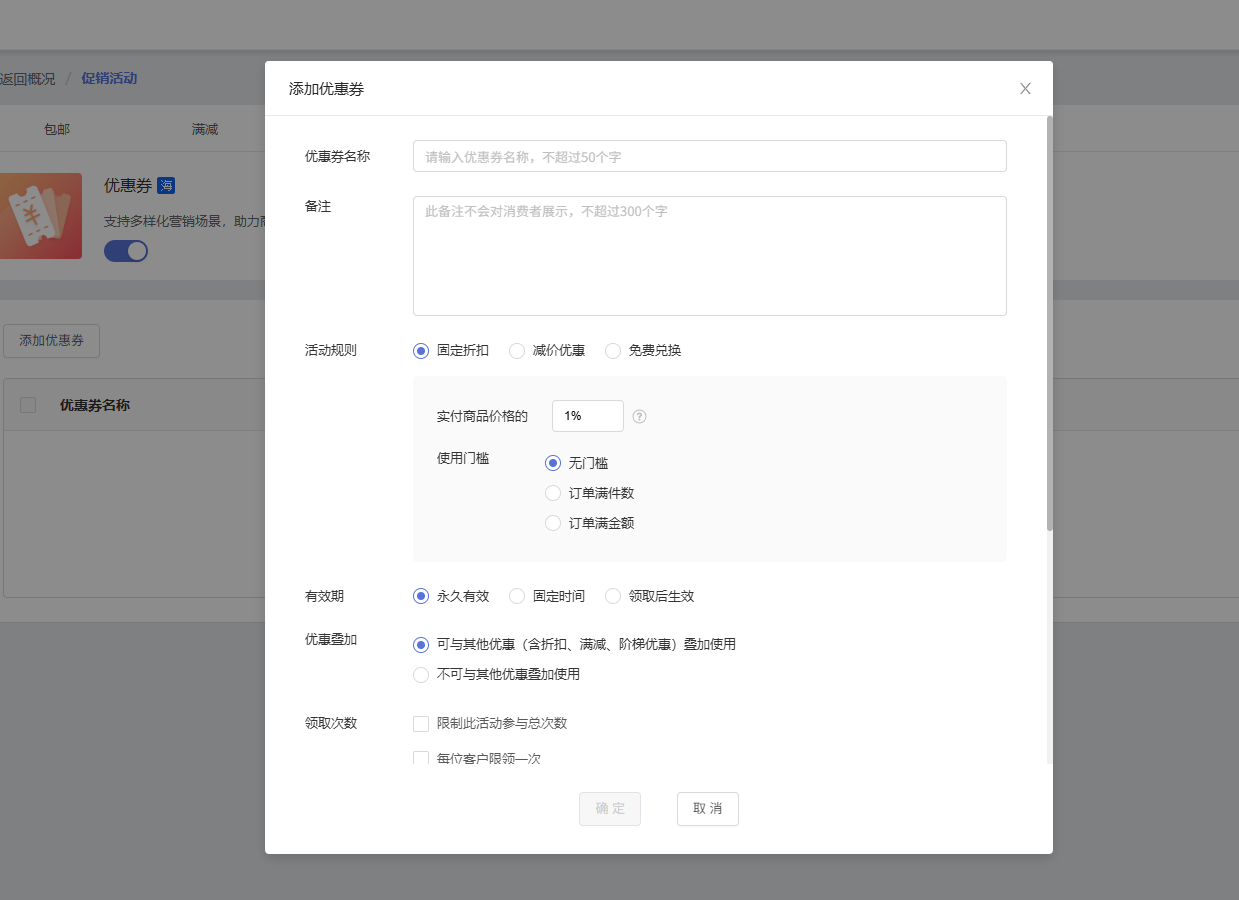Choose 订单满金额 as usage threshold
Screen dimensions: 1239x900
pyautogui.click(x=553, y=523)
